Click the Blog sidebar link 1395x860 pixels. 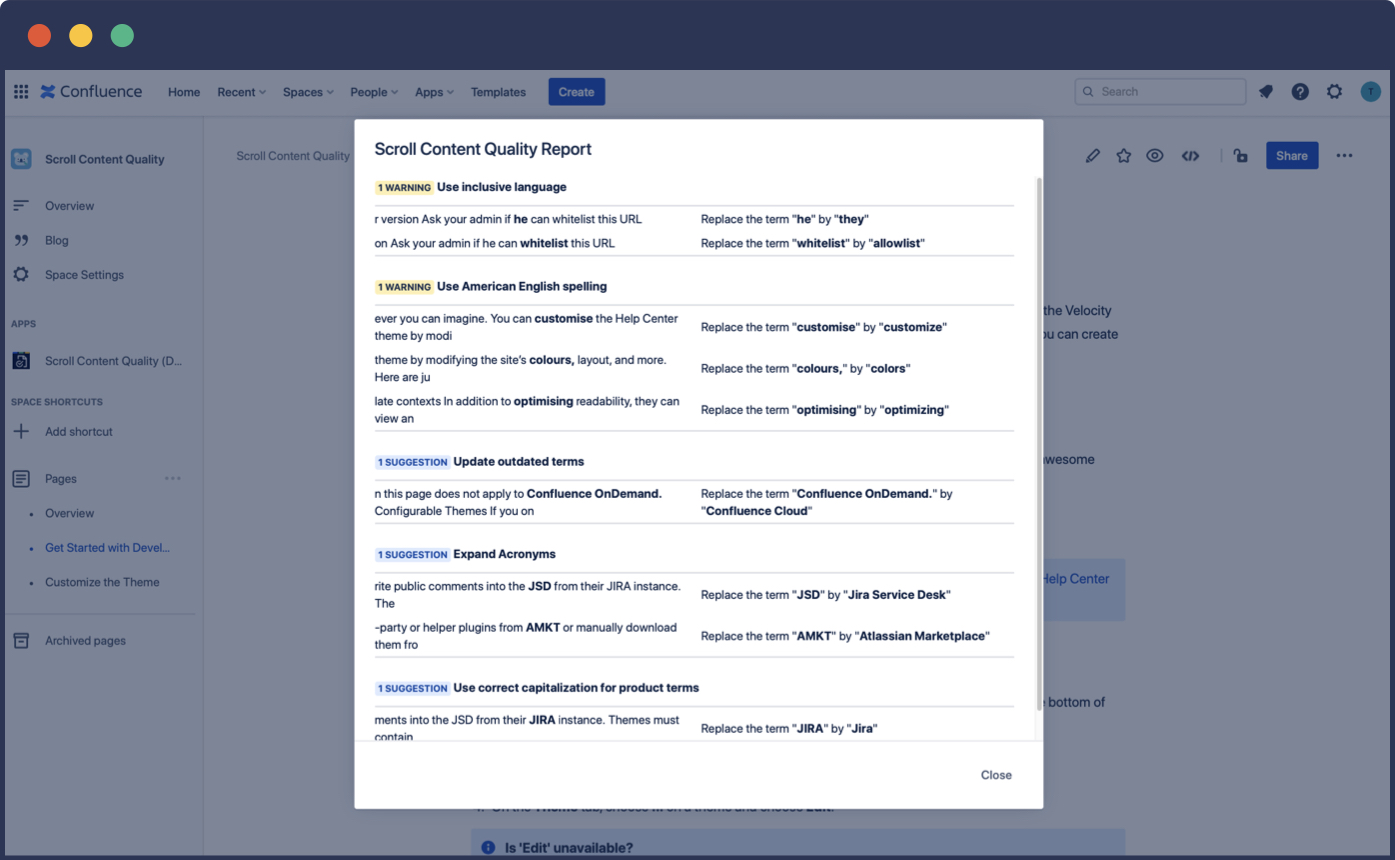[x=56, y=240]
